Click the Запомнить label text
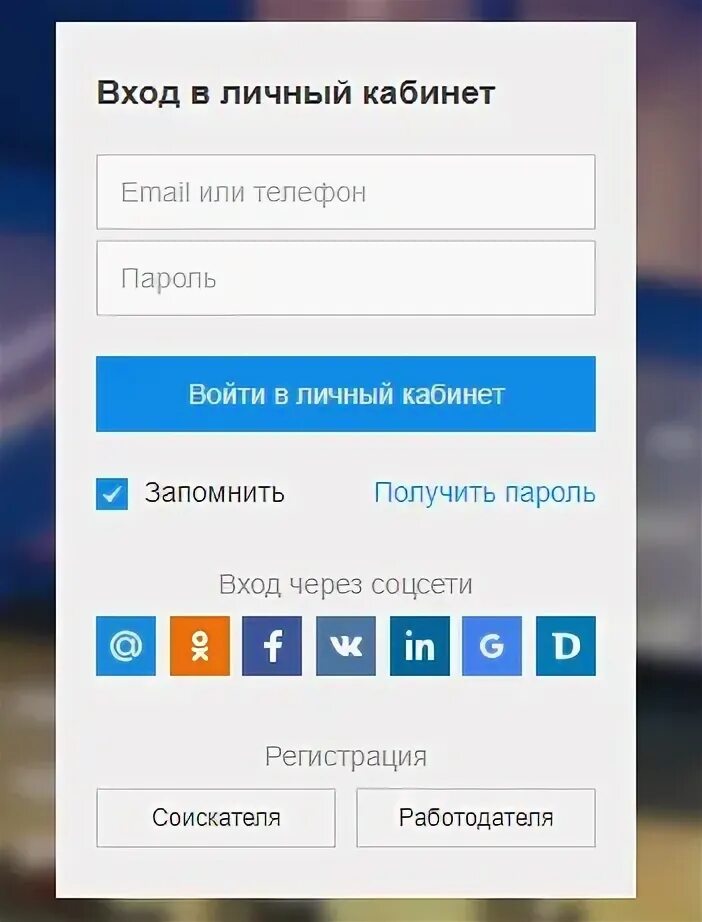The width and height of the screenshot is (702, 922). [x=215, y=493]
